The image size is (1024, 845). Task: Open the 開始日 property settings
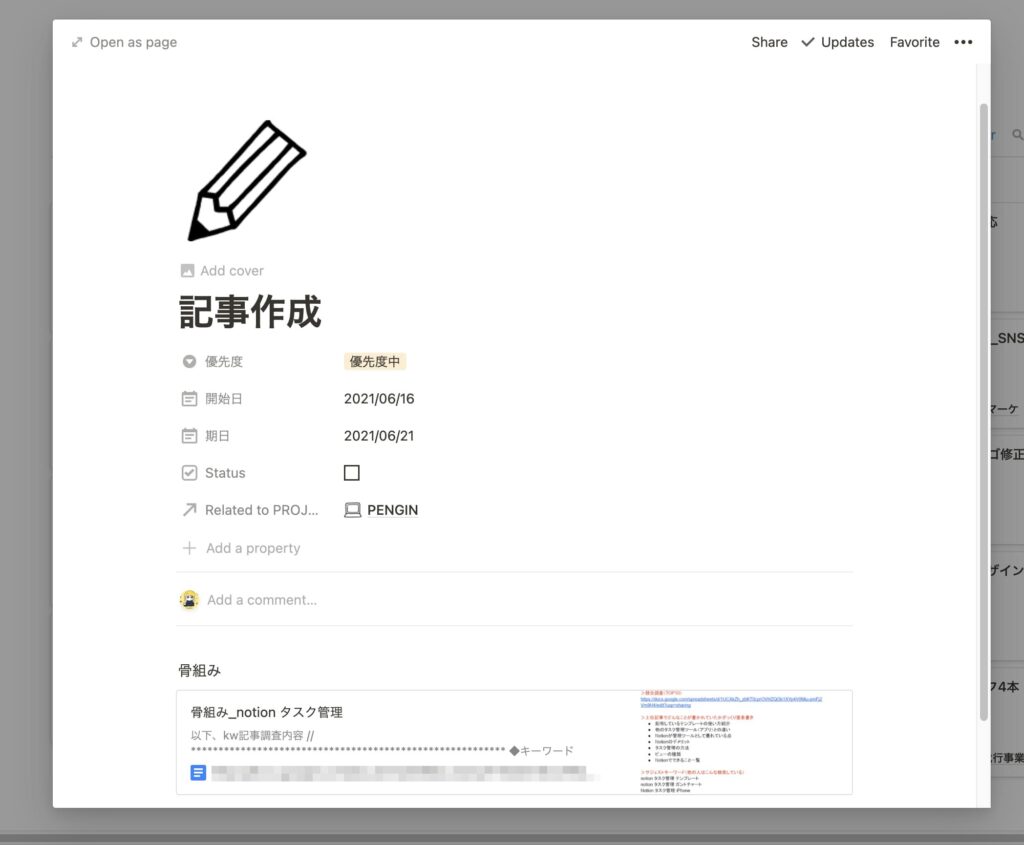224,398
